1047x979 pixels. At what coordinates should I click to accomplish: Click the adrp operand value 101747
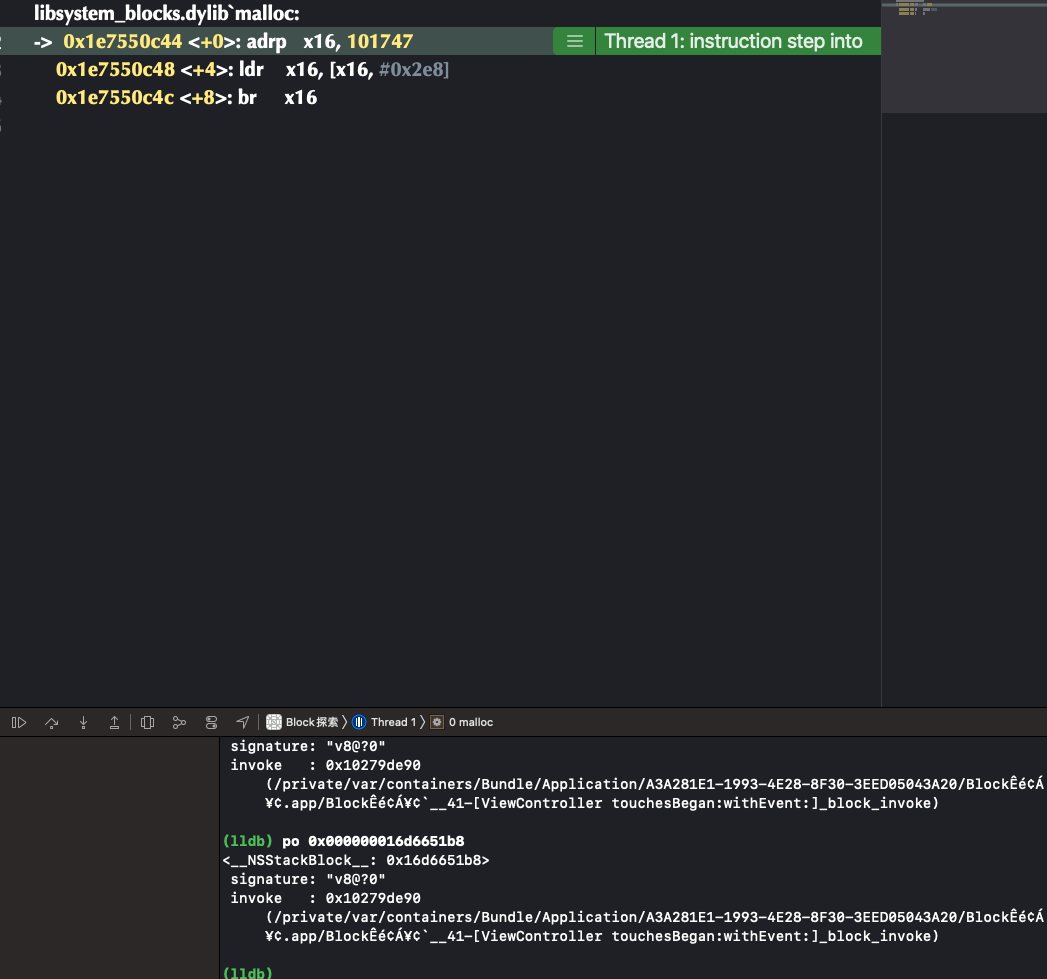(380, 41)
